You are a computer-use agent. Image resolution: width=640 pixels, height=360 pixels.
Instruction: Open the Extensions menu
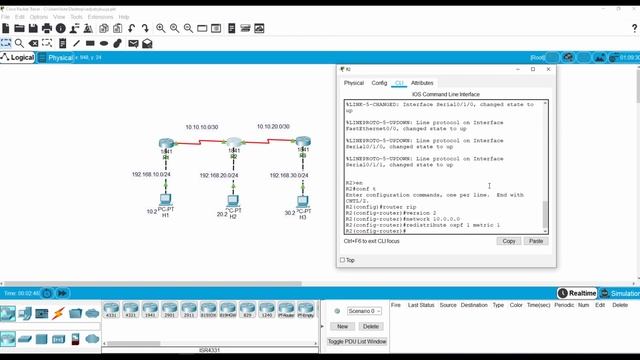(100, 17)
